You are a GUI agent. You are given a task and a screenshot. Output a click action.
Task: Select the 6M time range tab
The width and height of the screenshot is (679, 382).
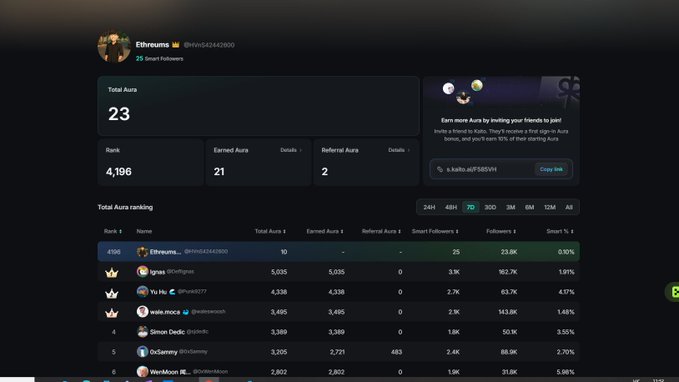(530, 207)
